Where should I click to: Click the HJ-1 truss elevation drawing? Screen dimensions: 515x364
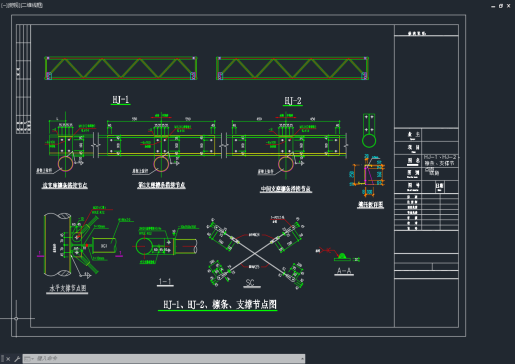(121, 68)
